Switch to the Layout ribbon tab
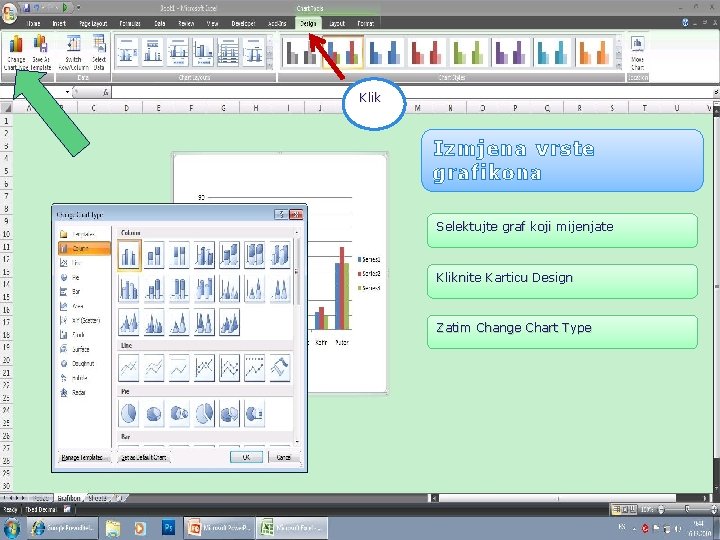The height and width of the screenshot is (540, 720). [x=337, y=23]
